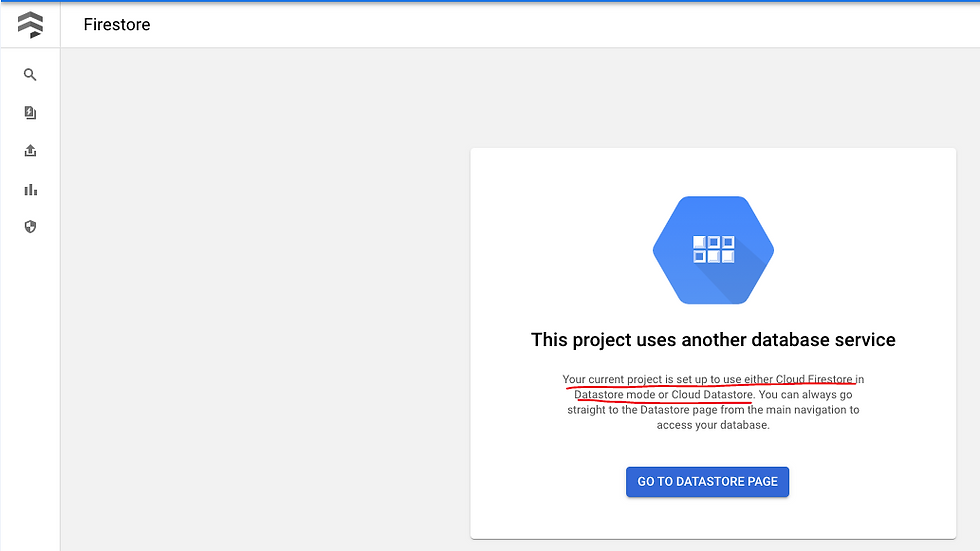Viewport: 980px width, 551px height.
Task: Open the security shield sidebar icon
Action: pos(30,227)
